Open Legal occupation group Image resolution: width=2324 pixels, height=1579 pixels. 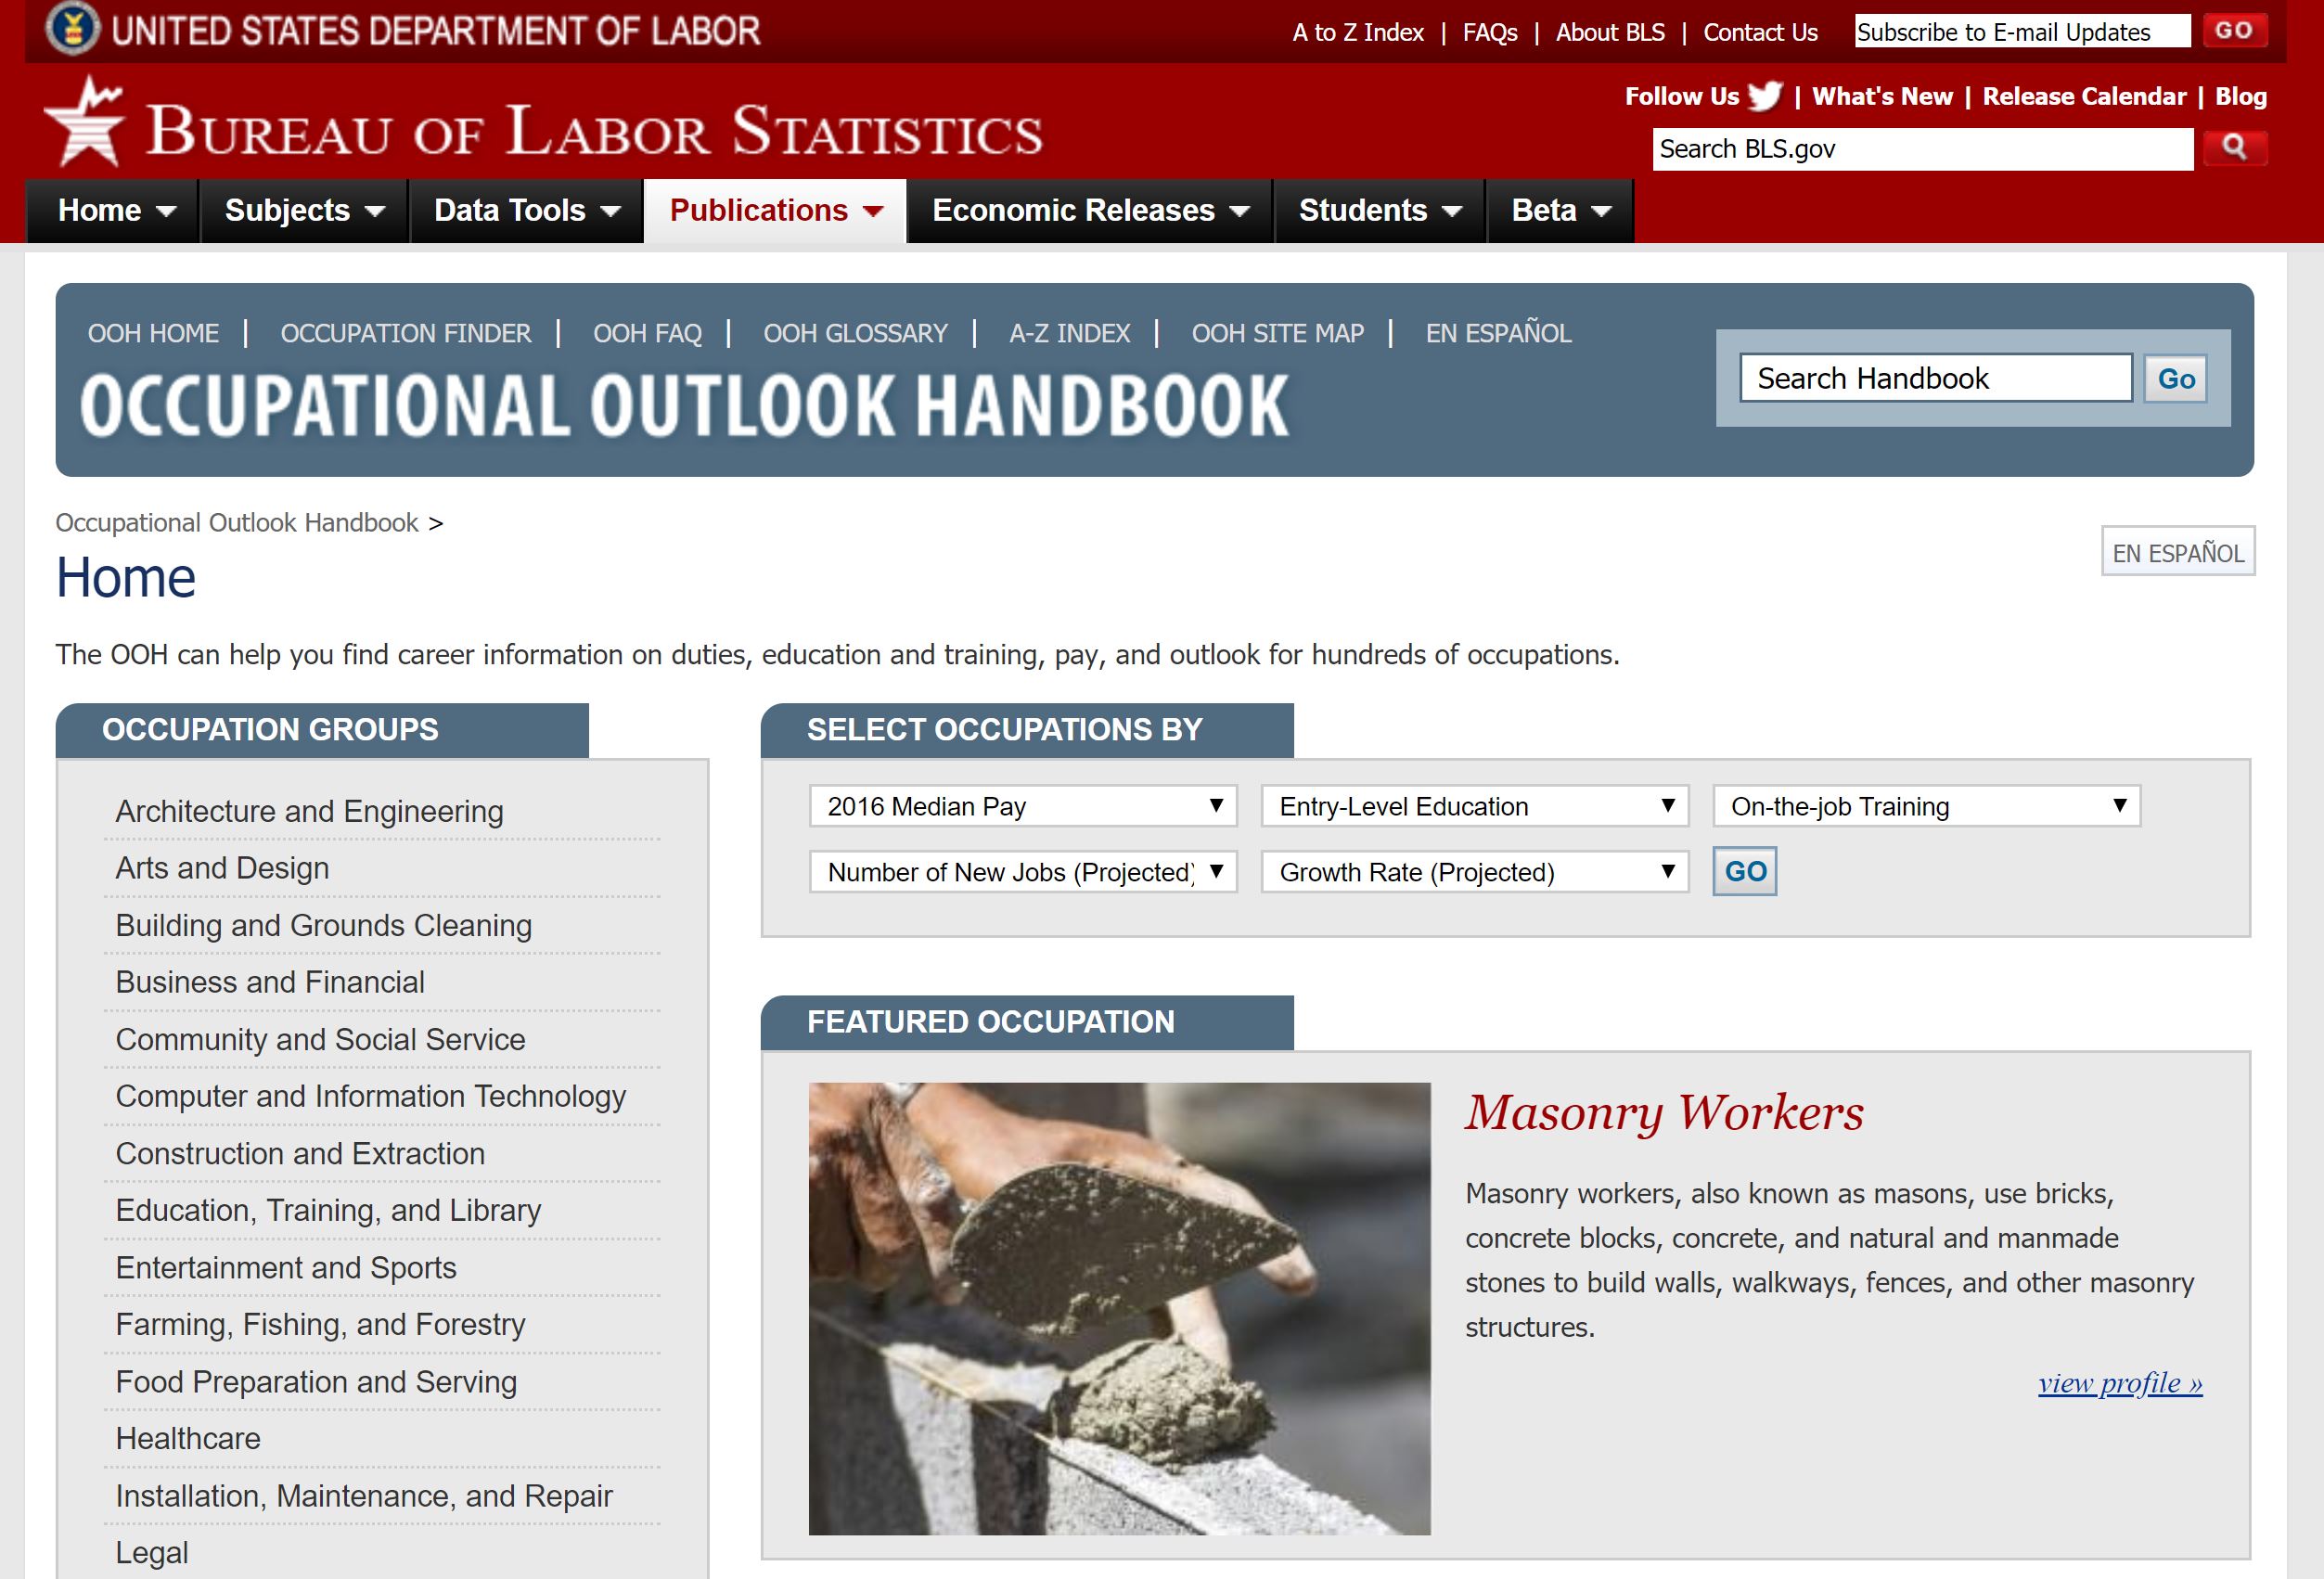[x=152, y=1552]
